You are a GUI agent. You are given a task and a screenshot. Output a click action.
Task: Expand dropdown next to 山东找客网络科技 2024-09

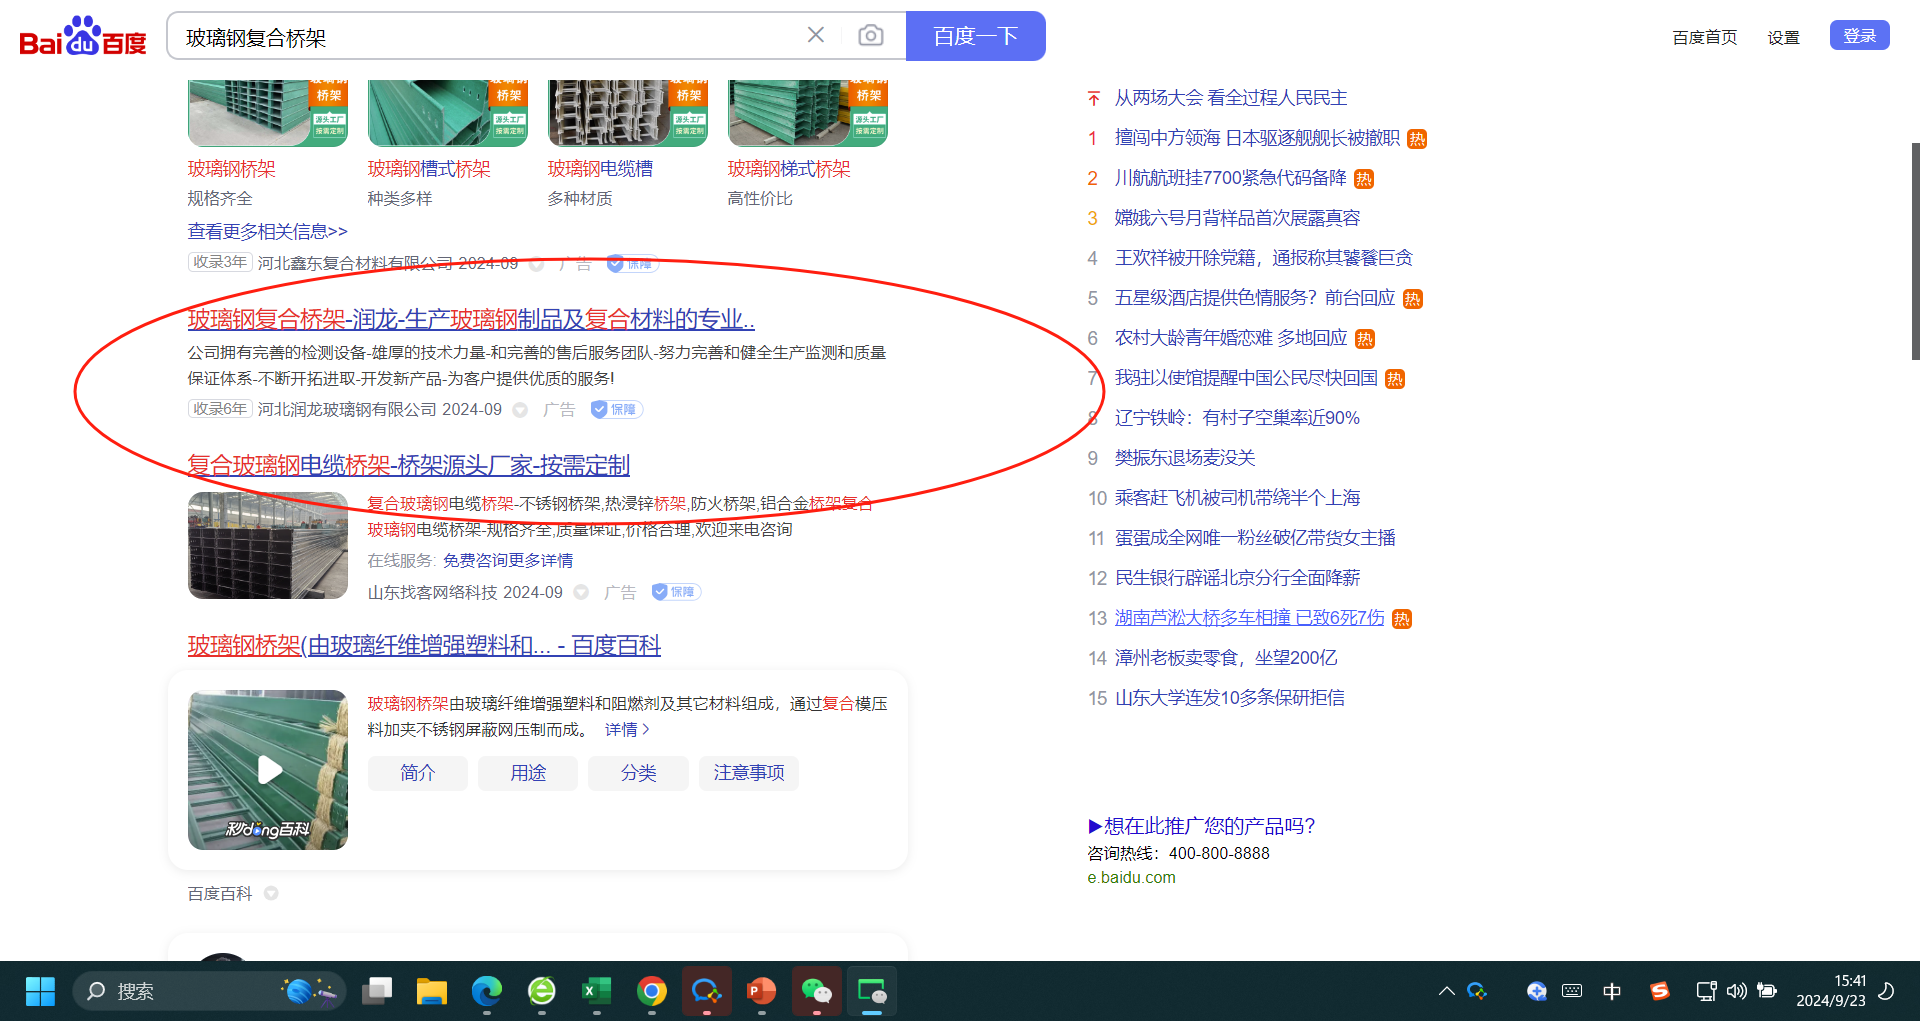pyautogui.click(x=581, y=593)
